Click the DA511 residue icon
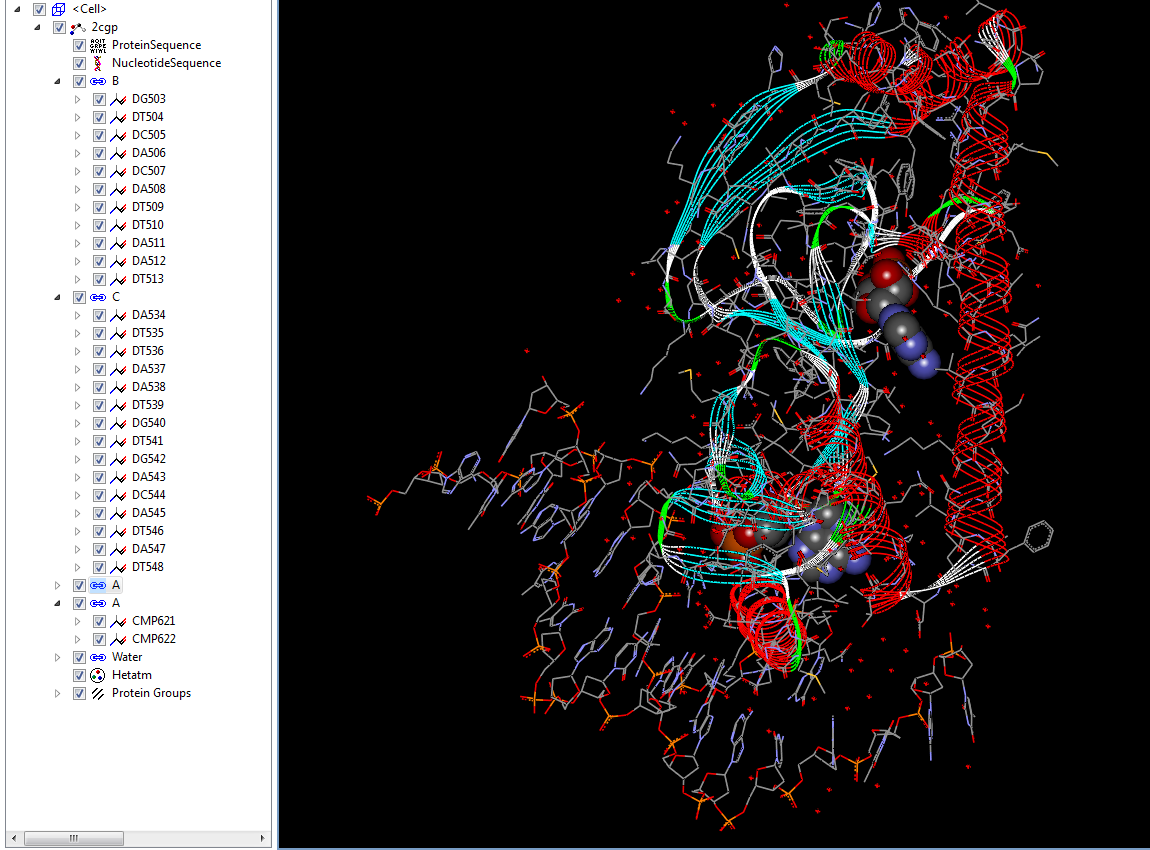Image resolution: width=1150 pixels, height=850 pixels. 117,243
